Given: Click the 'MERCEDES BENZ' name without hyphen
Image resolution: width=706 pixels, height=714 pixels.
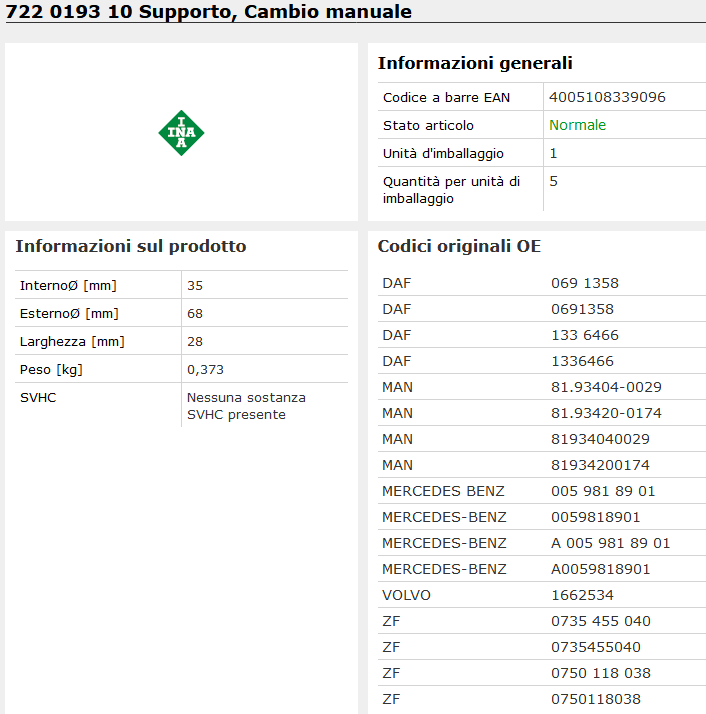Looking at the screenshot, I should (443, 491).
